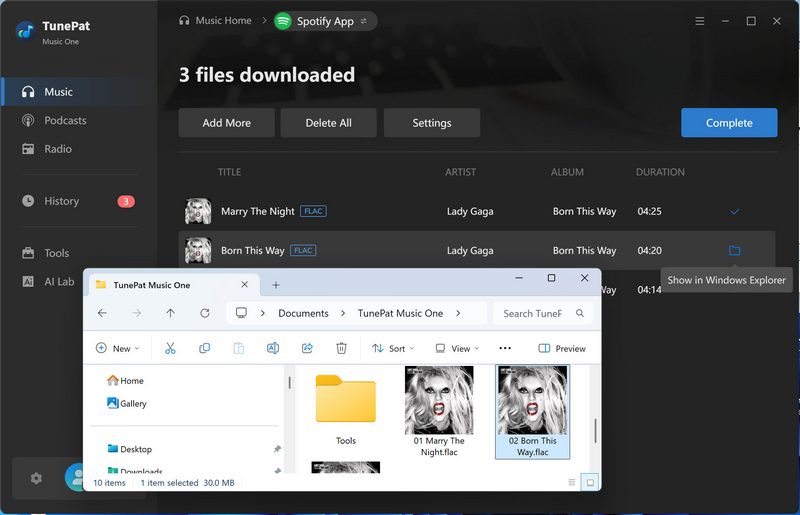Click the user profile avatar
Viewport: 800px width, 515px height.
point(74,477)
